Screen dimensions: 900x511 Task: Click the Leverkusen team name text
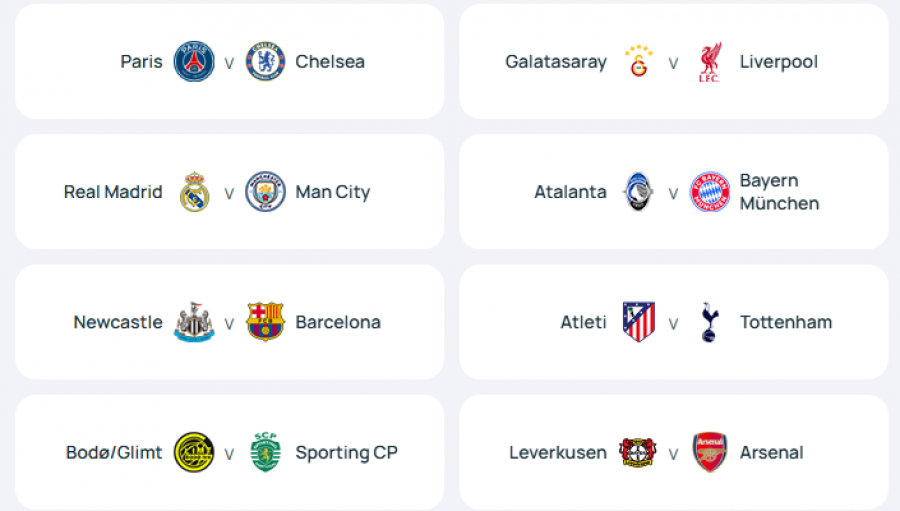(558, 453)
